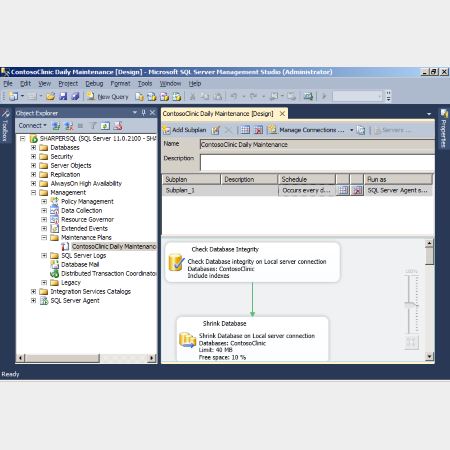Toggle auto-hide pin on Object Explorer
This screenshot has height=450, width=450.
click(x=144, y=113)
